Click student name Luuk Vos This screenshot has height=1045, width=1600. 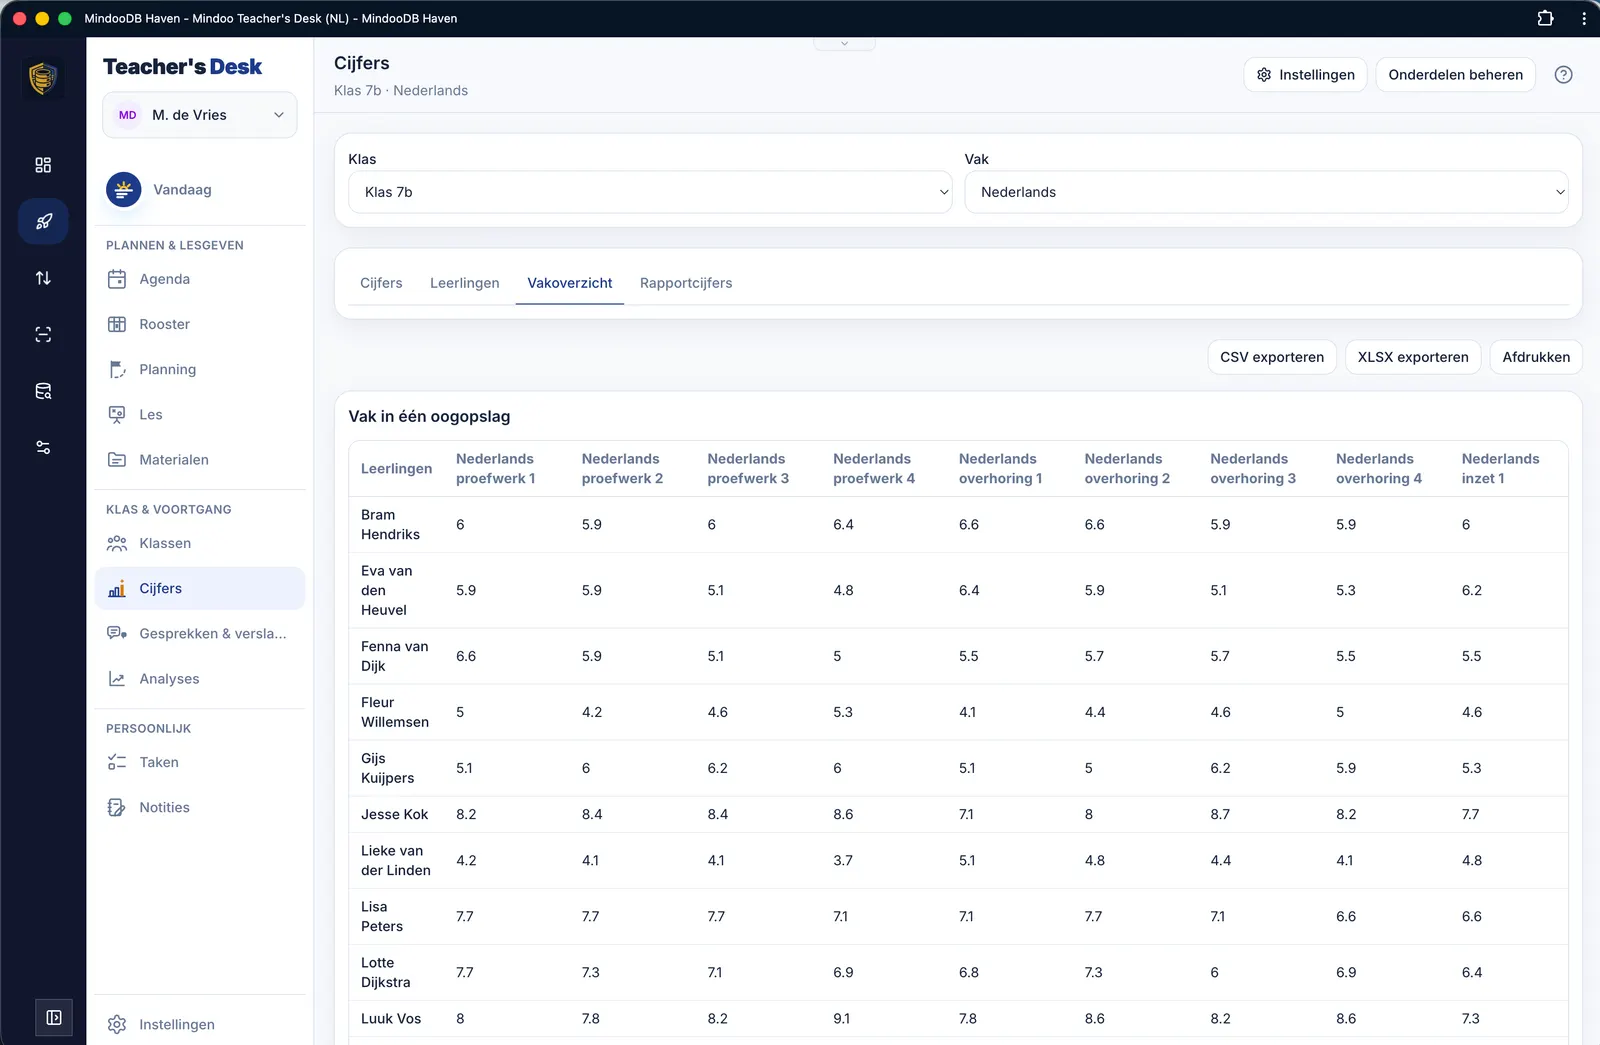coord(391,1019)
